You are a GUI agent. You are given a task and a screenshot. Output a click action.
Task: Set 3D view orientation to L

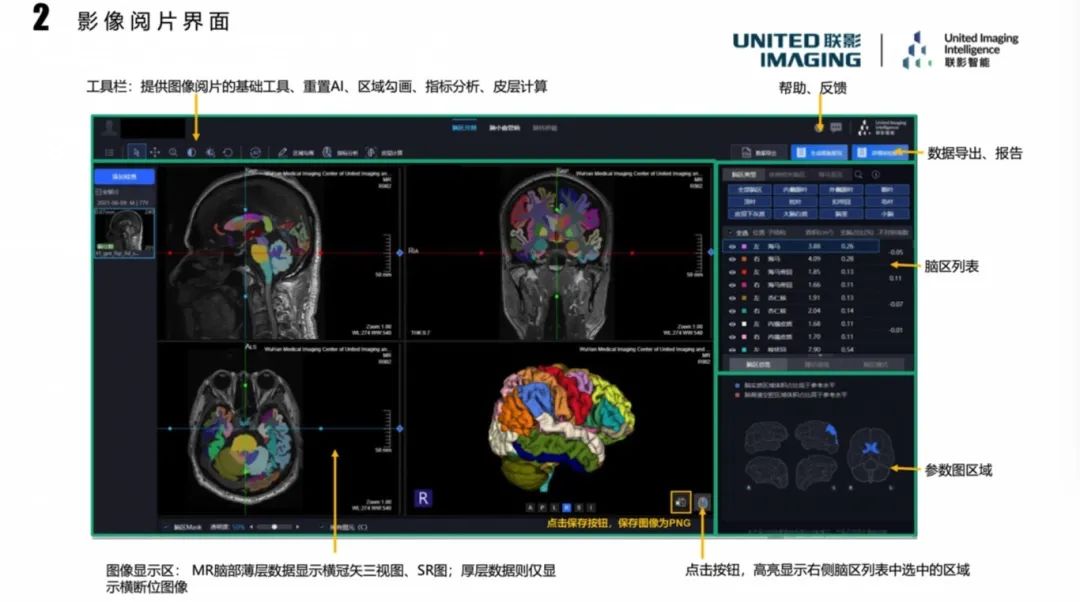coord(554,507)
